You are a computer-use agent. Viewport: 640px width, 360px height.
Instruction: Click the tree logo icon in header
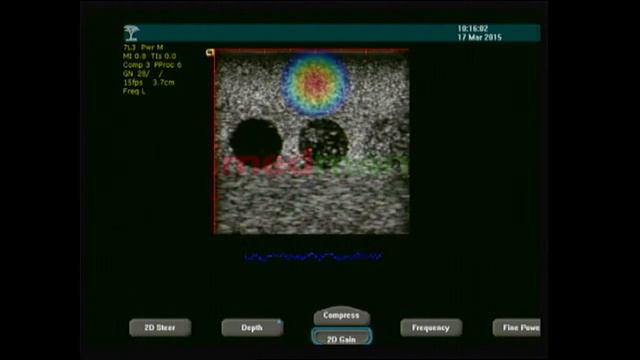[x=131, y=33]
